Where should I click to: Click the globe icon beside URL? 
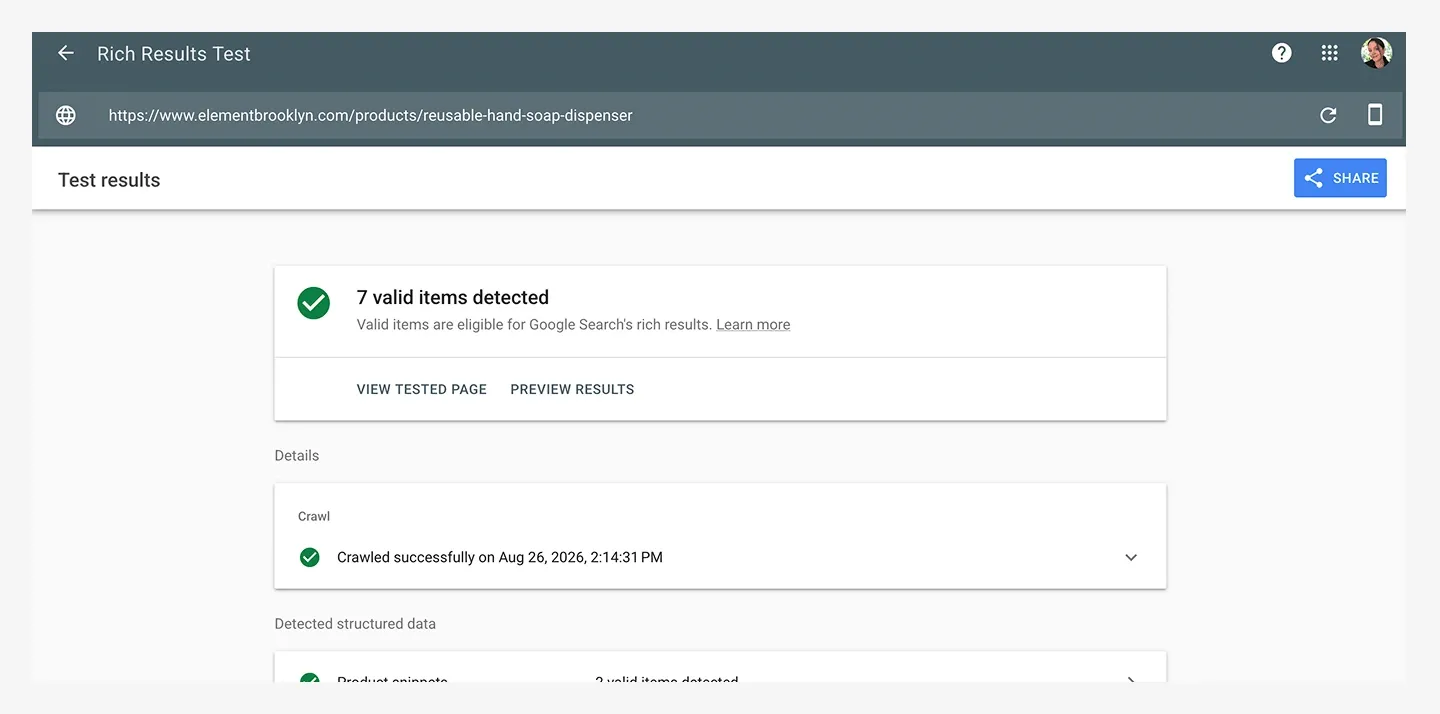point(66,115)
